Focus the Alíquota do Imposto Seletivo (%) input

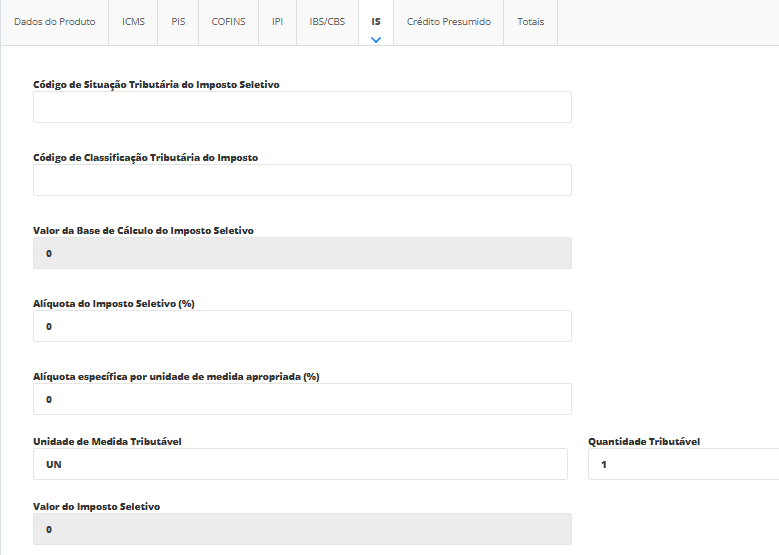pyautogui.click(x=302, y=326)
